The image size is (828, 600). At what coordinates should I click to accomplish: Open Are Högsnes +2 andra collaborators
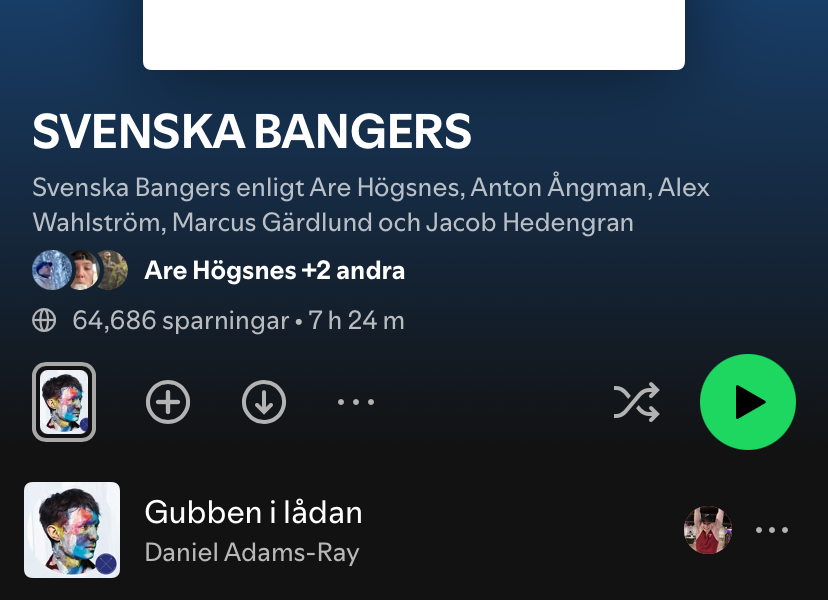(x=275, y=270)
